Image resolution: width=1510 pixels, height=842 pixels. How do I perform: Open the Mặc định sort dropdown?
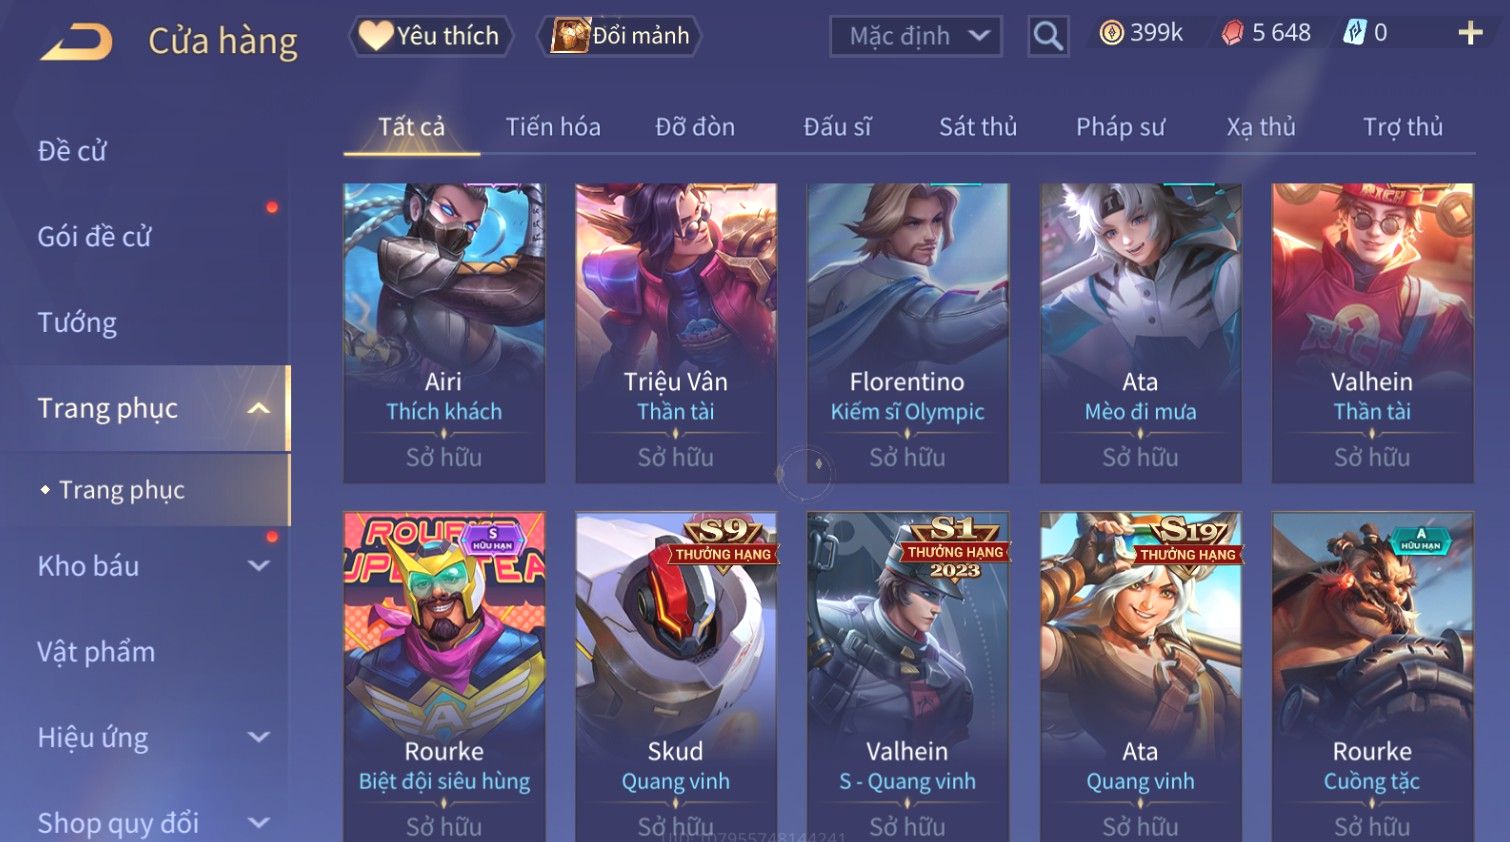point(915,36)
